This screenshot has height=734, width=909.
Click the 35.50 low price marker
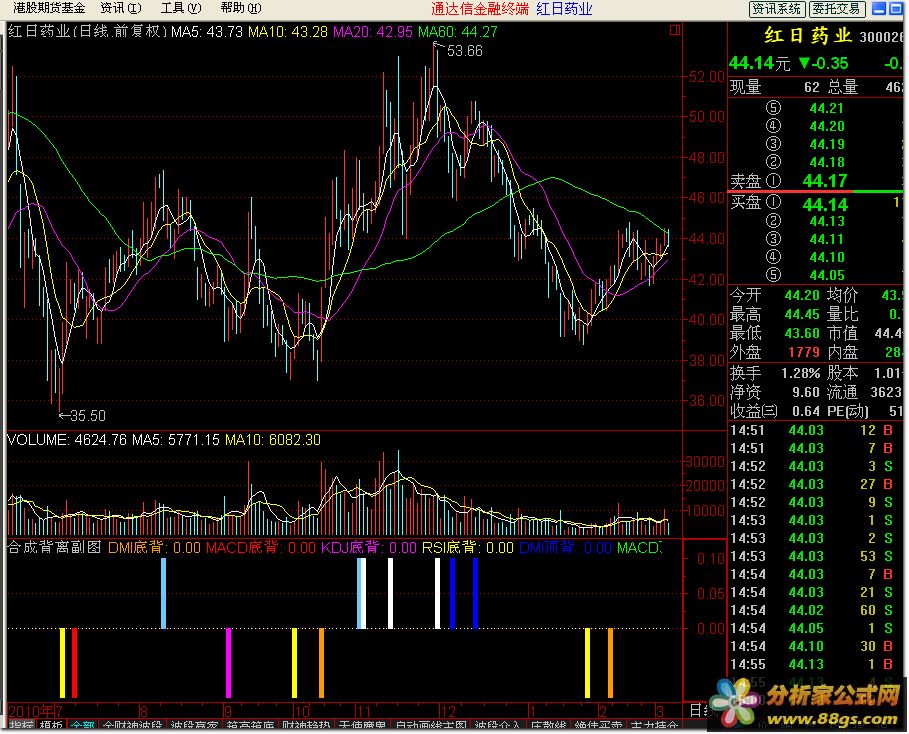click(88, 416)
